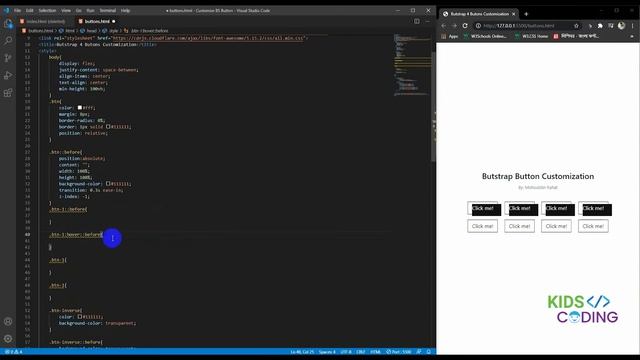
Task: Click the buttons.html breadcrumb segment
Action: pyautogui.click(x=38, y=31)
